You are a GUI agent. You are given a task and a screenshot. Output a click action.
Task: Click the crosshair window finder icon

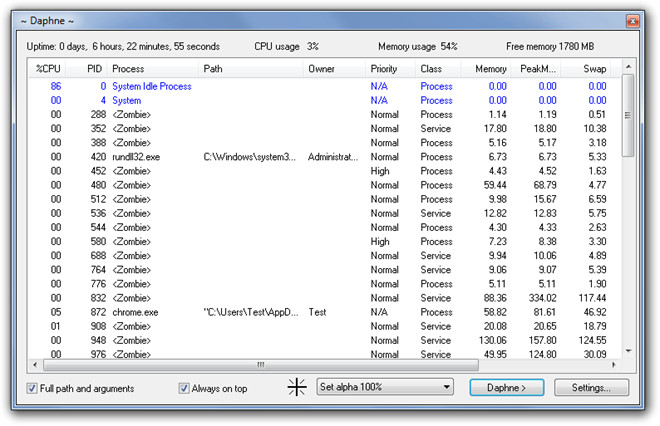point(297,387)
